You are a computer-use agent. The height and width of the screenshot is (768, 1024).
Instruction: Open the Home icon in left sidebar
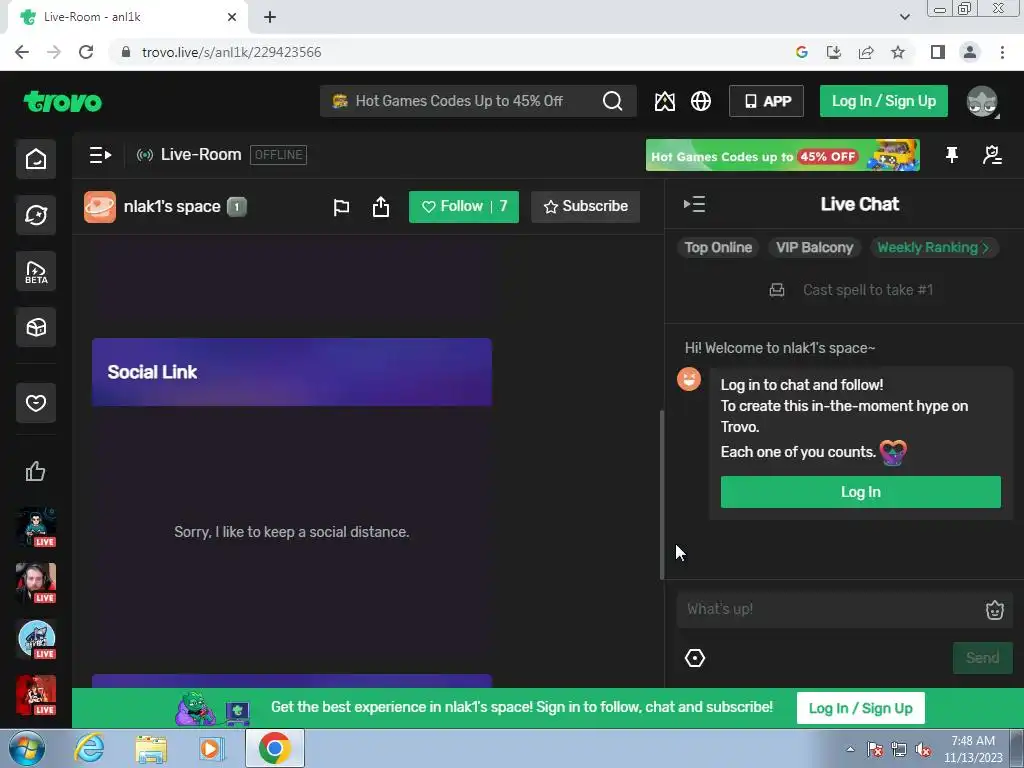(36, 159)
